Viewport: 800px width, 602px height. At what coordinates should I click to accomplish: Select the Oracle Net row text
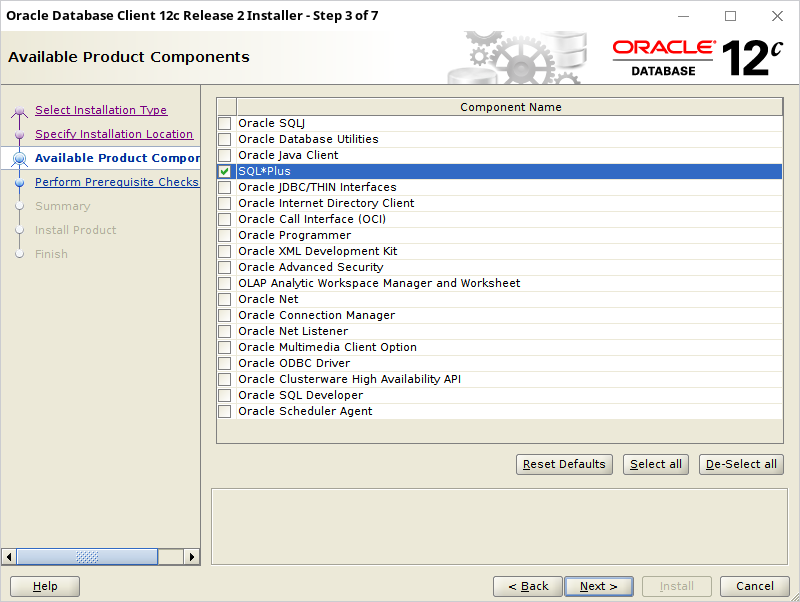point(268,299)
